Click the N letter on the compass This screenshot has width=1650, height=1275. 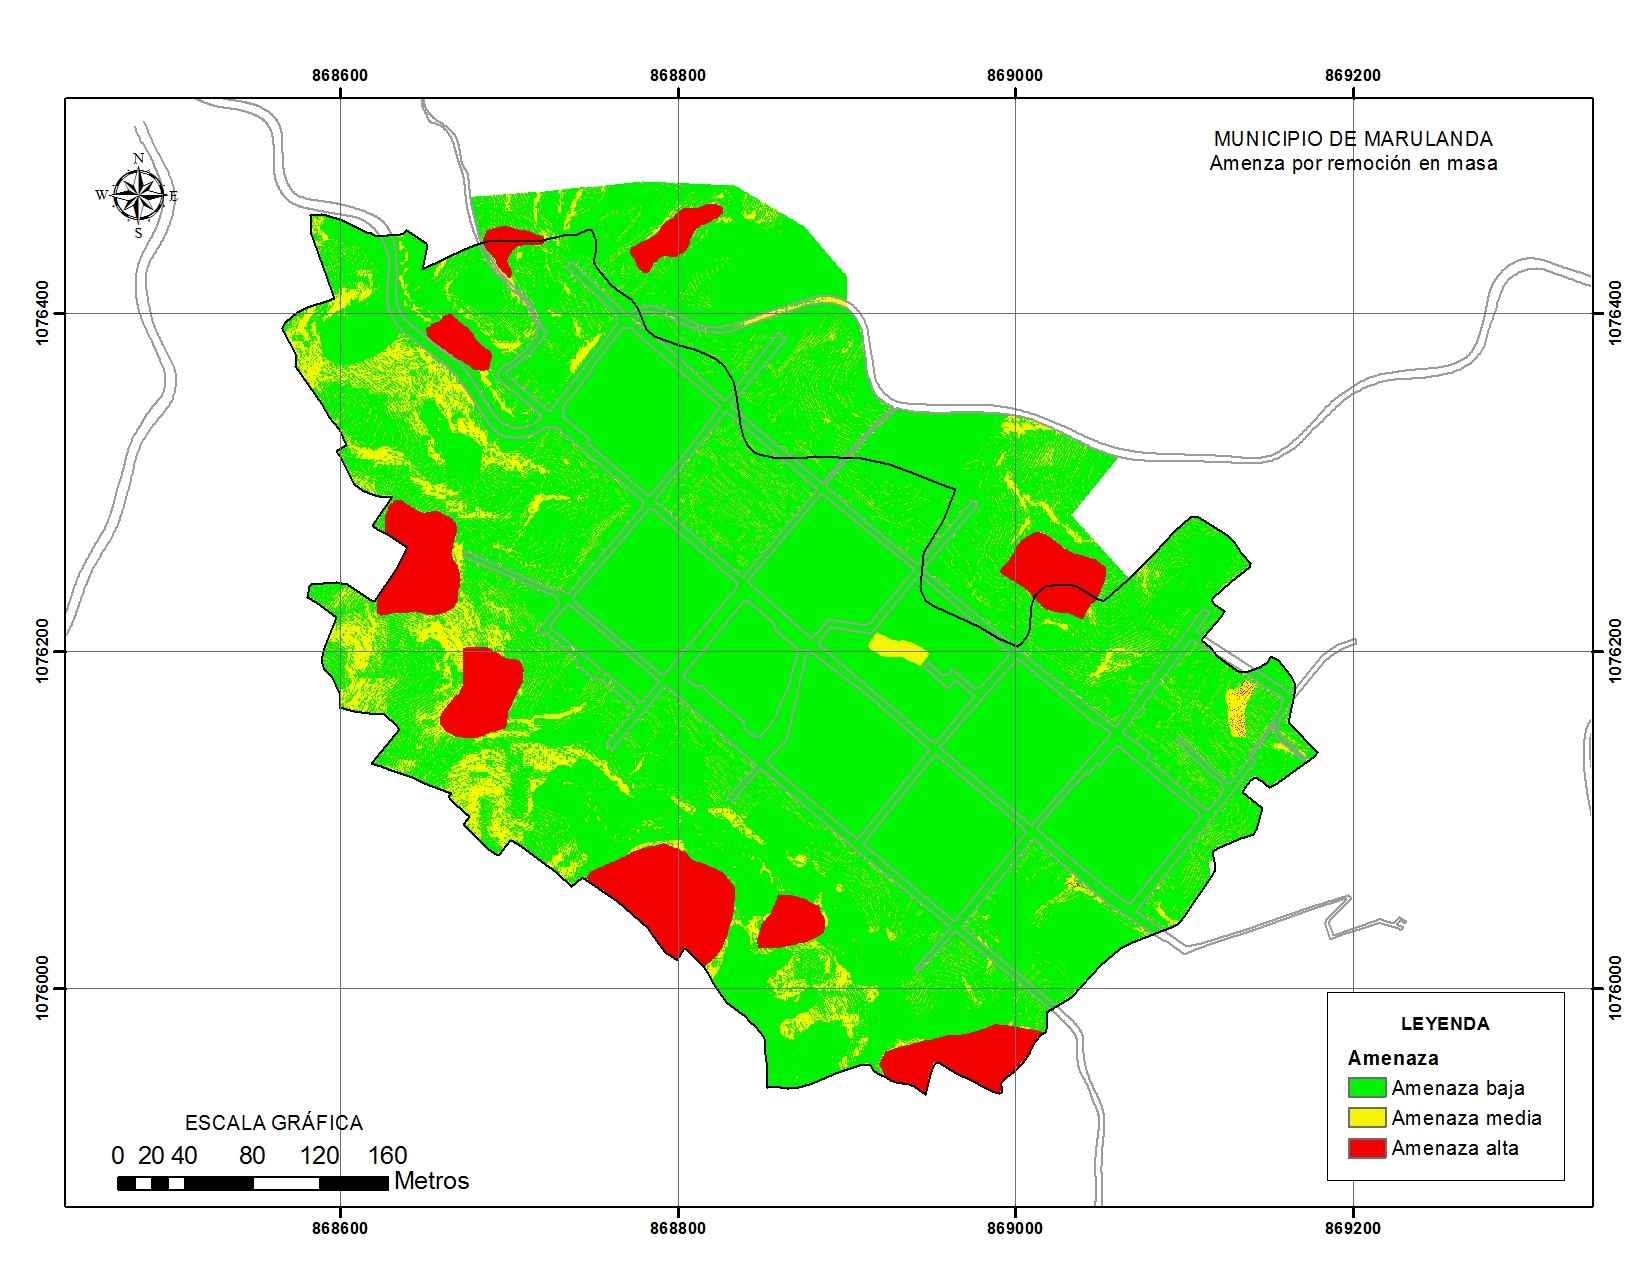coord(138,158)
